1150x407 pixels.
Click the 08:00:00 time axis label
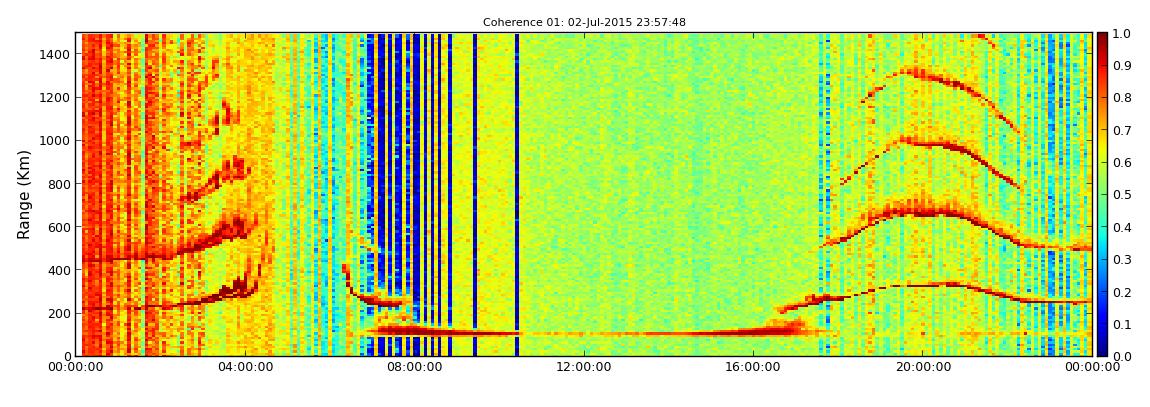(x=414, y=367)
